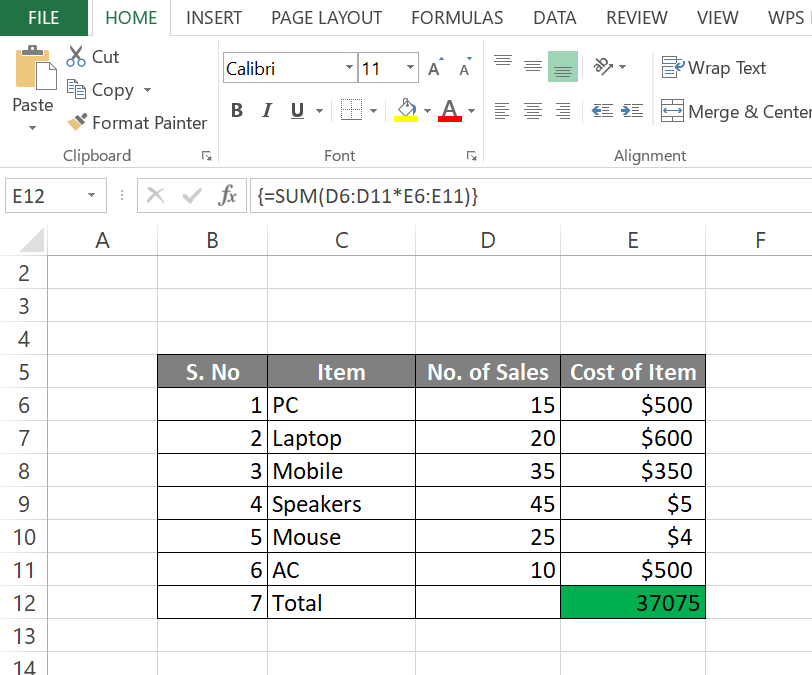Click the Cut scissors icon
The width and height of the screenshot is (812, 675).
coord(76,57)
